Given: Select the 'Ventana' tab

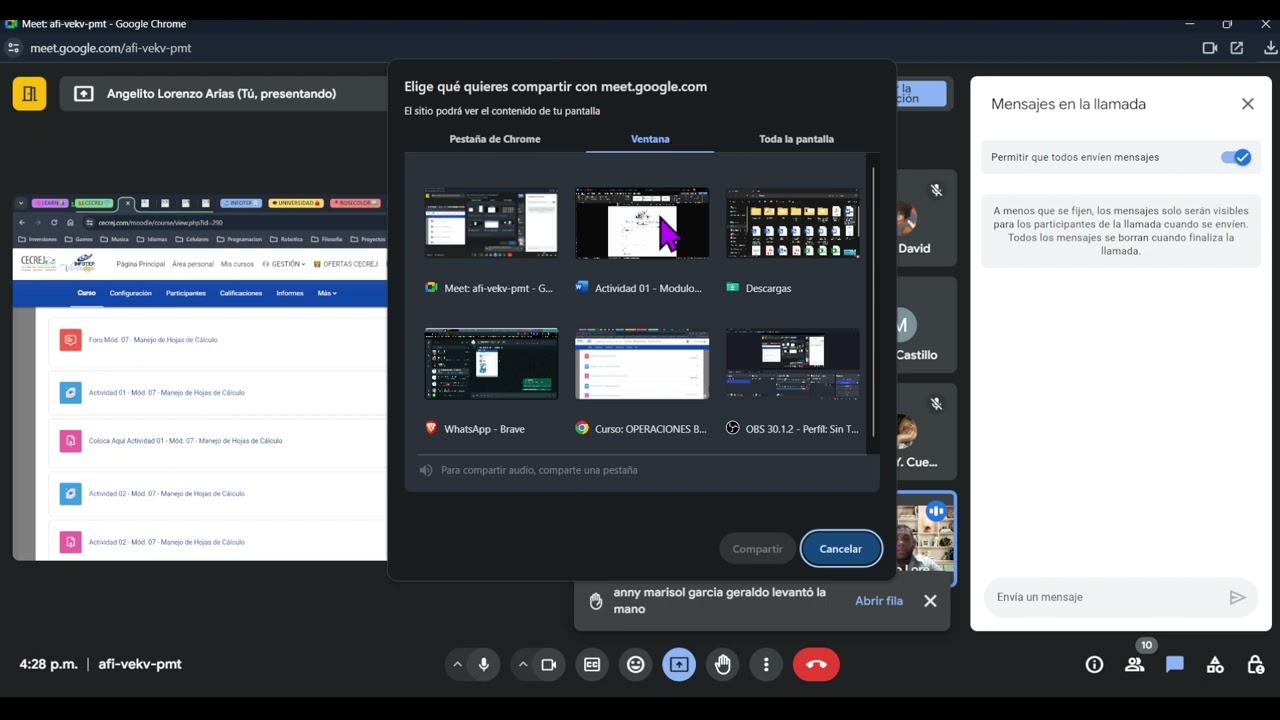Looking at the screenshot, I should pos(650,139).
